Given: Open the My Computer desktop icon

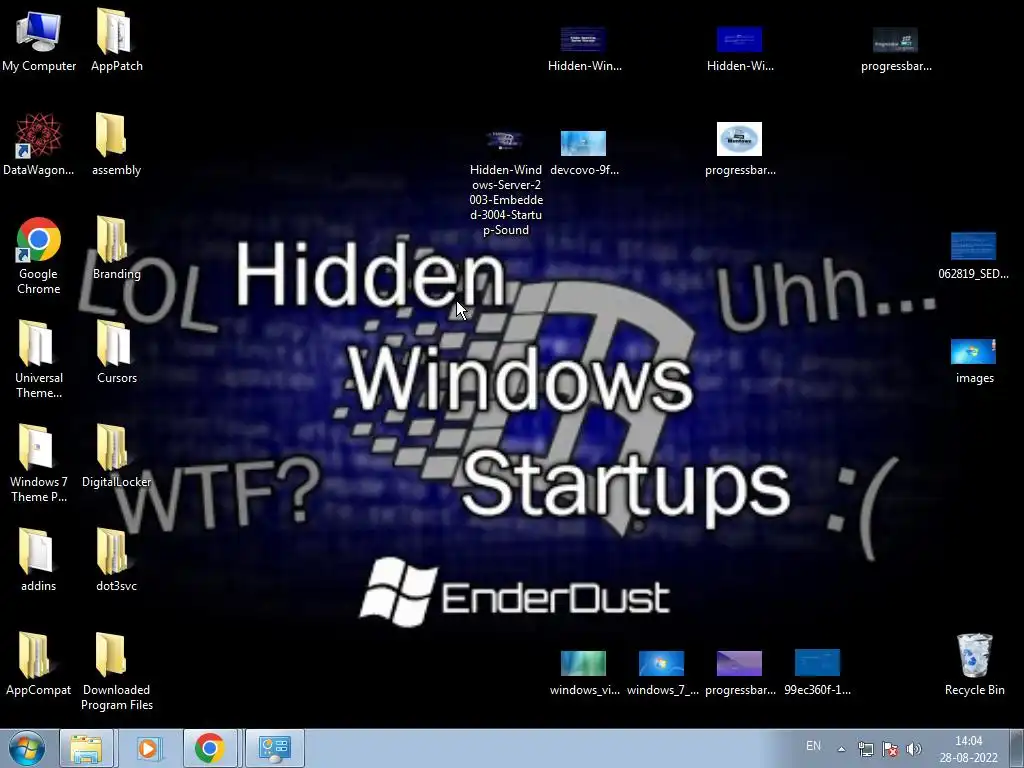Looking at the screenshot, I should click(x=39, y=40).
